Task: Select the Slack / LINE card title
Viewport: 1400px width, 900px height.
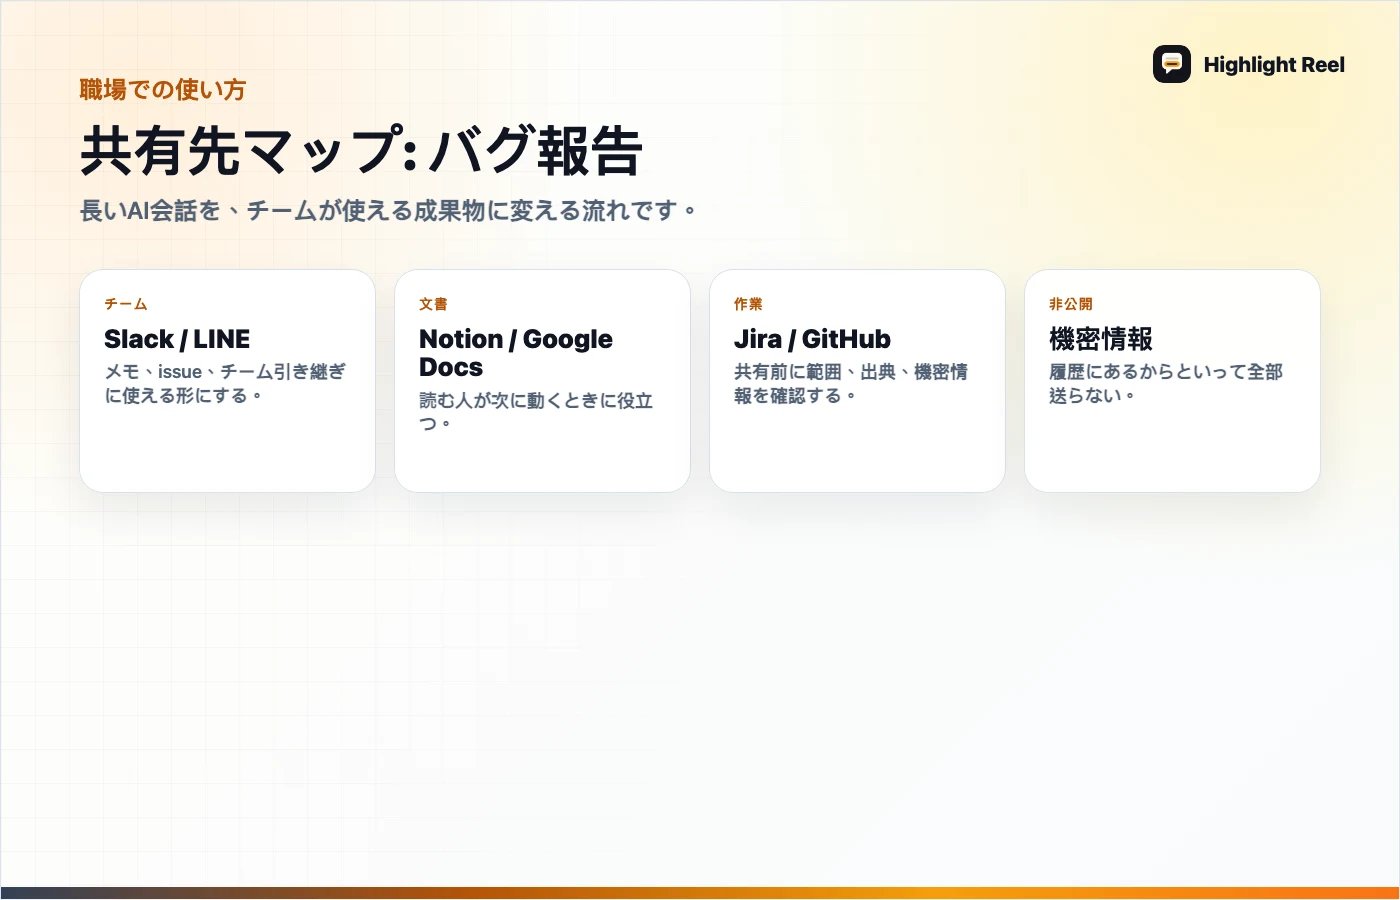Action: [177, 339]
